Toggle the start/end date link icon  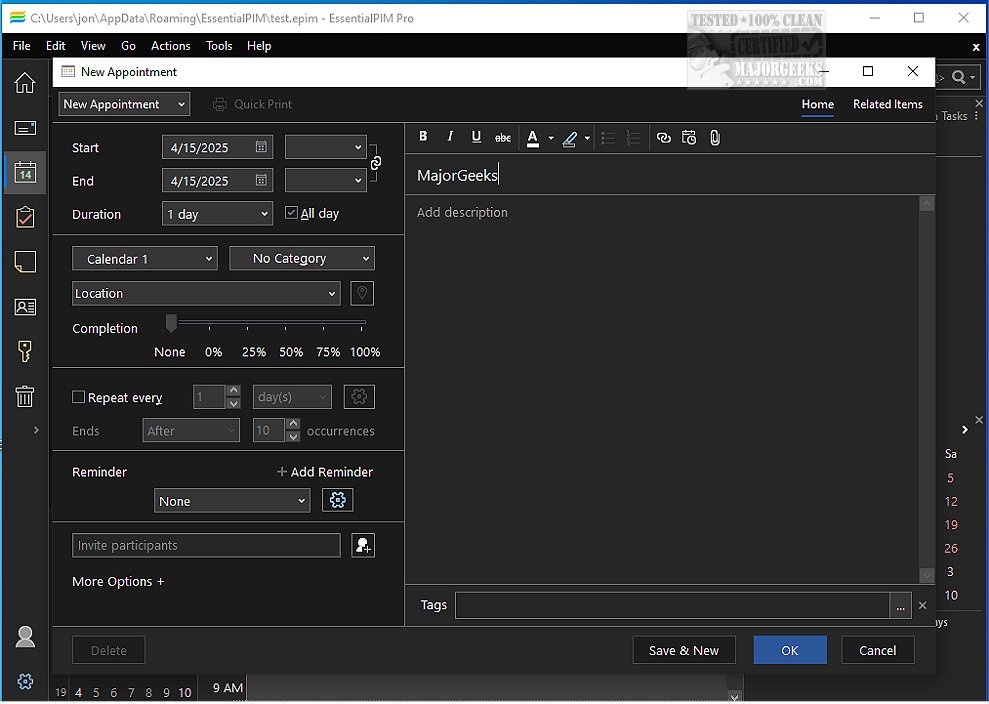pyautogui.click(x=376, y=163)
